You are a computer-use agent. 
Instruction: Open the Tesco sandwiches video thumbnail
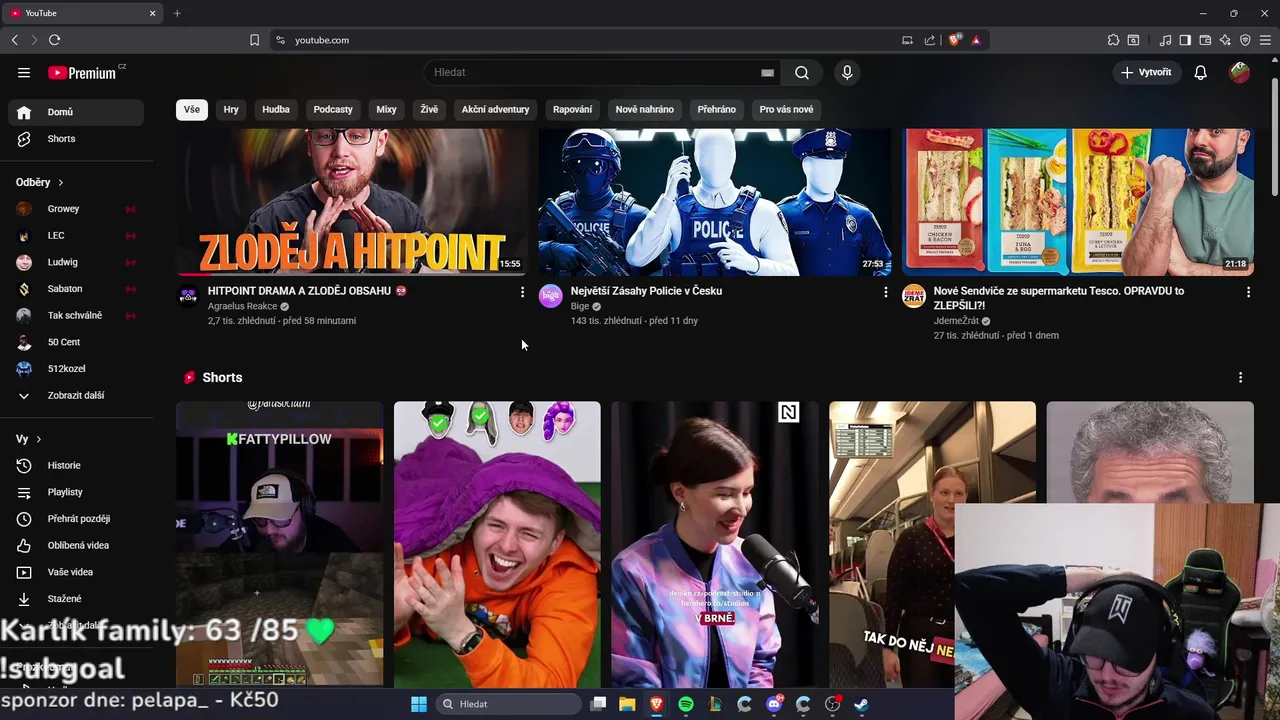tap(1078, 201)
